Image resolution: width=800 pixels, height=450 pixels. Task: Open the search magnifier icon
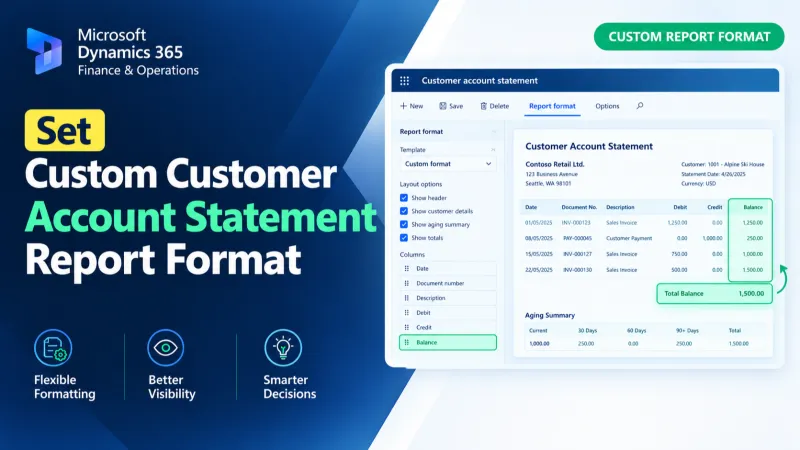pyautogui.click(x=640, y=106)
